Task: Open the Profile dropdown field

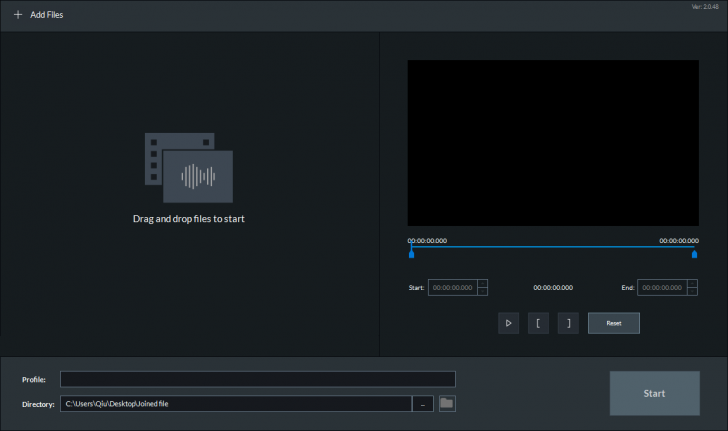Action: pyautogui.click(x=258, y=379)
